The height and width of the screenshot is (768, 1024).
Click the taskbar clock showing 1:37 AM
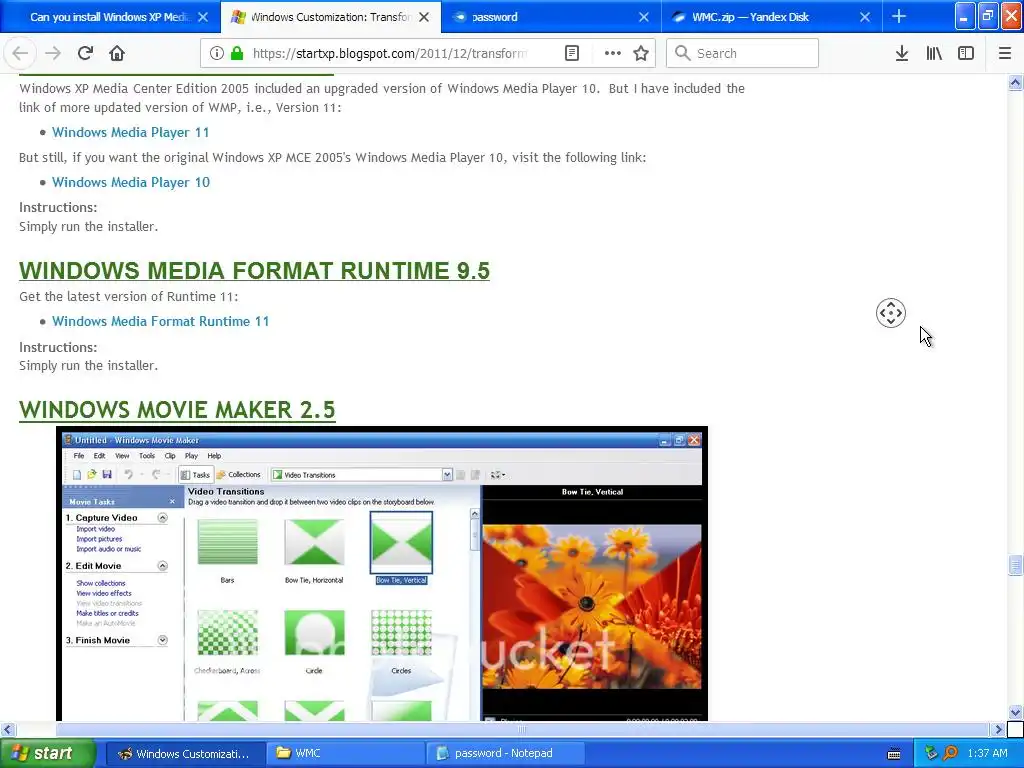click(x=987, y=754)
